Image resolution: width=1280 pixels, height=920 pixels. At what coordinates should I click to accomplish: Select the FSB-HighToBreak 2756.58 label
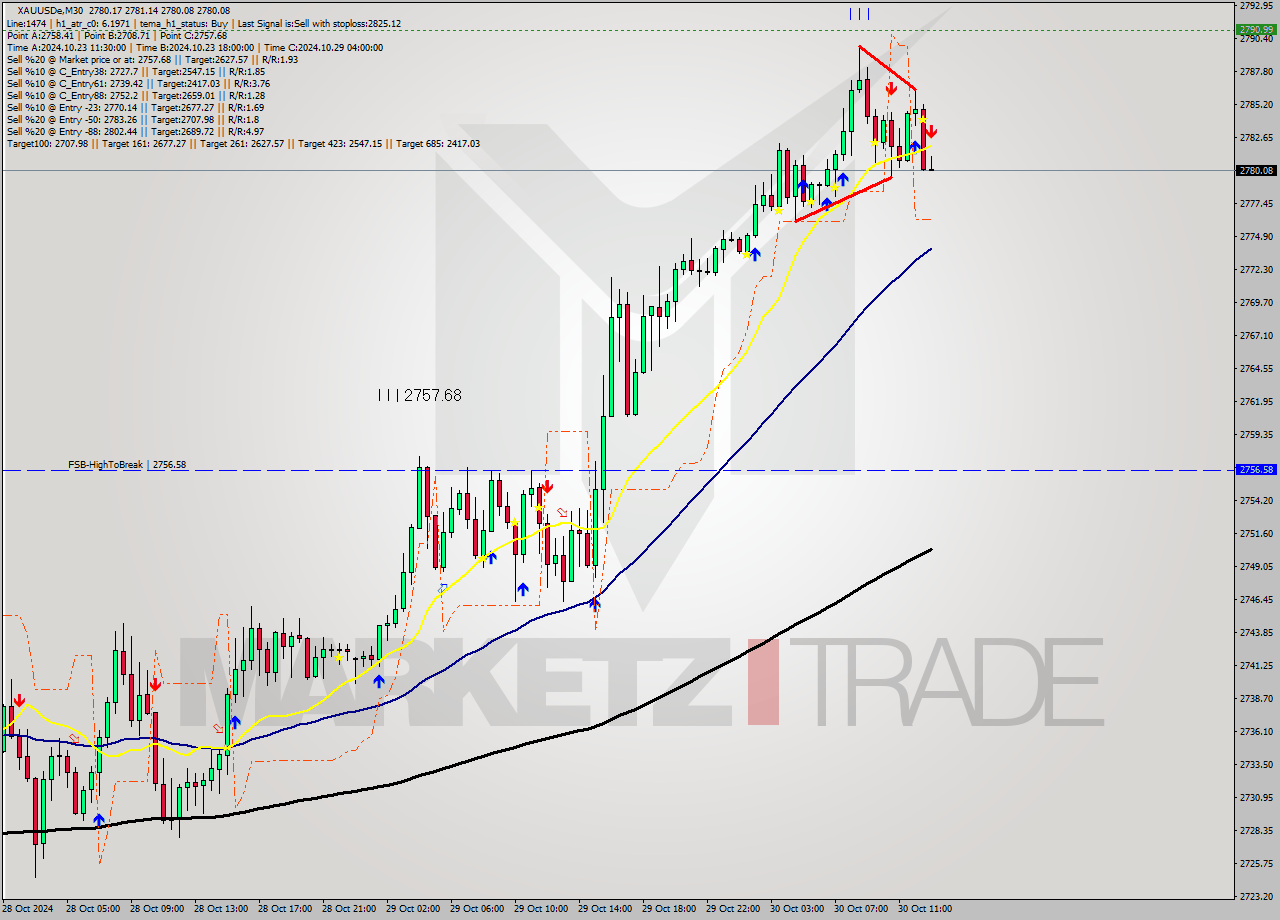pos(127,465)
